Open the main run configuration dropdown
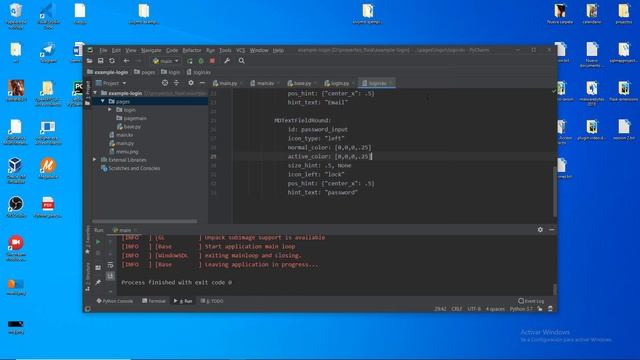 click(166, 61)
